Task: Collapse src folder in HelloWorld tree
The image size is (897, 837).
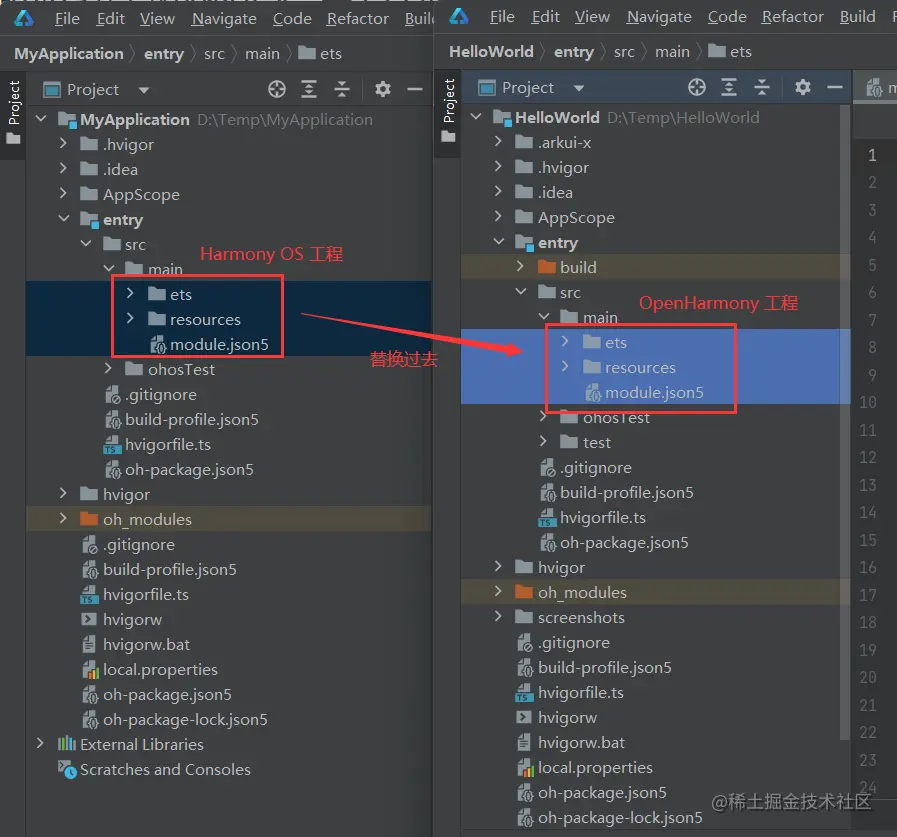Action: click(x=521, y=292)
